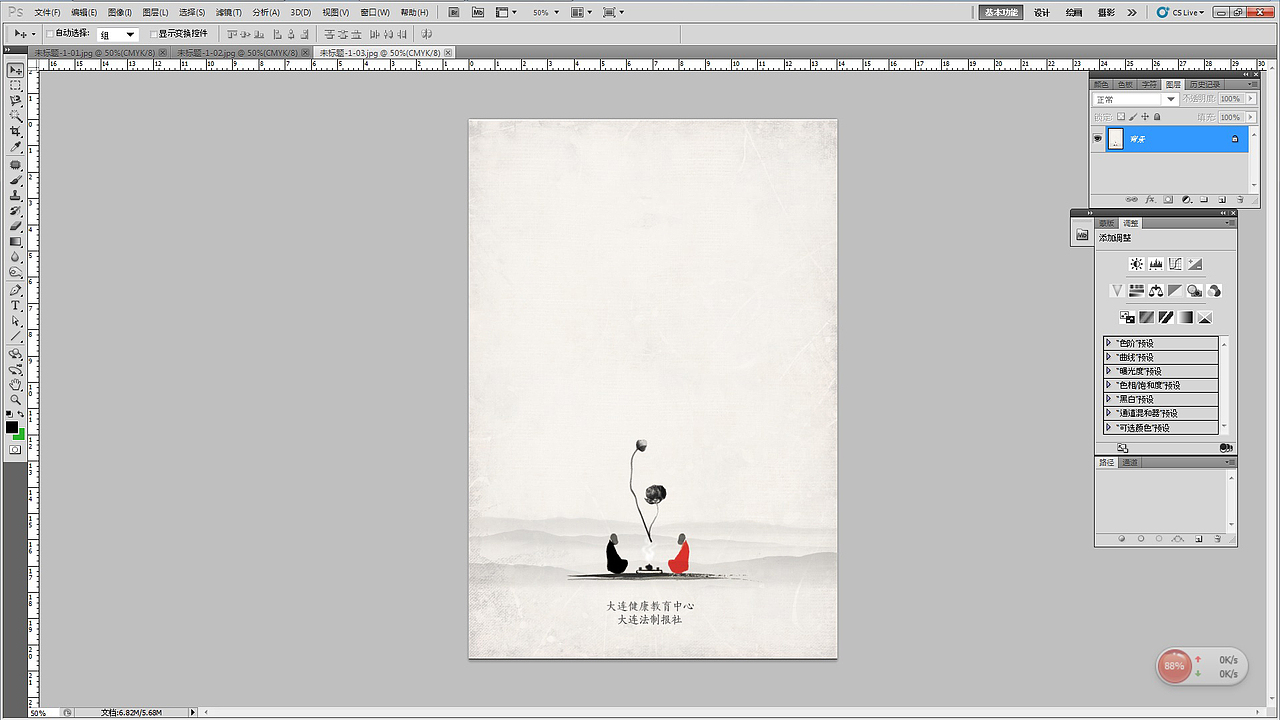Switch to the 蒙版 panel tab
Screen dimensions: 1280x720
[1107, 223]
